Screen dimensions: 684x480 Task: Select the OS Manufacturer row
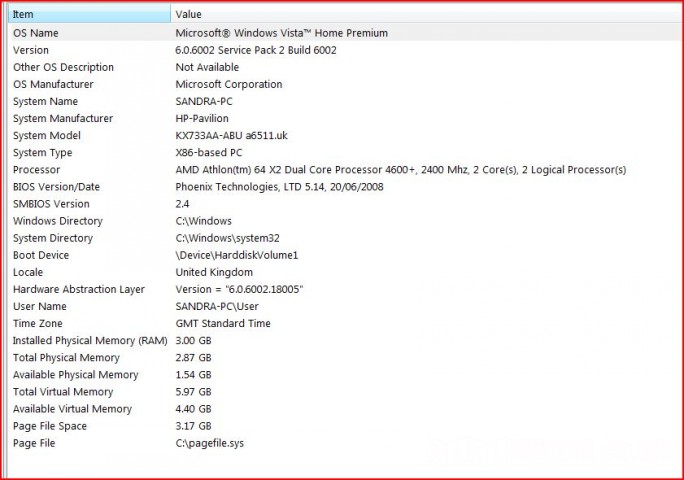53,84
